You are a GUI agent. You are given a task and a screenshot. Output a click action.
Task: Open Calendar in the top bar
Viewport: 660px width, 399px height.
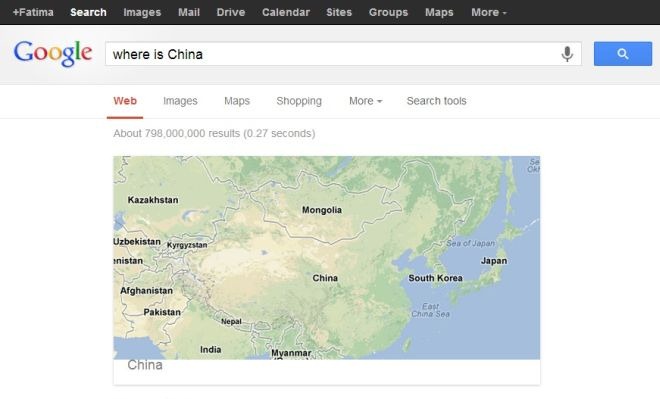[x=286, y=12]
